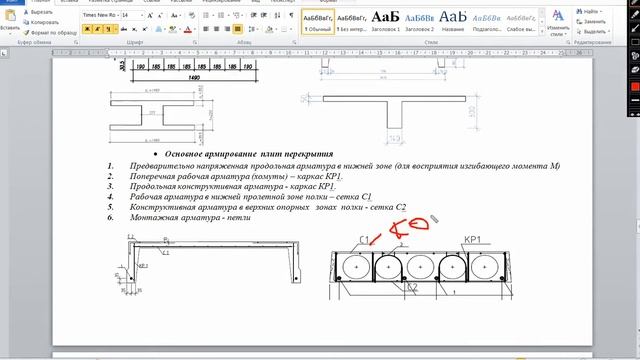Open the font color dropdown arrow
The image size is (640, 360).
click(x=194, y=29)
